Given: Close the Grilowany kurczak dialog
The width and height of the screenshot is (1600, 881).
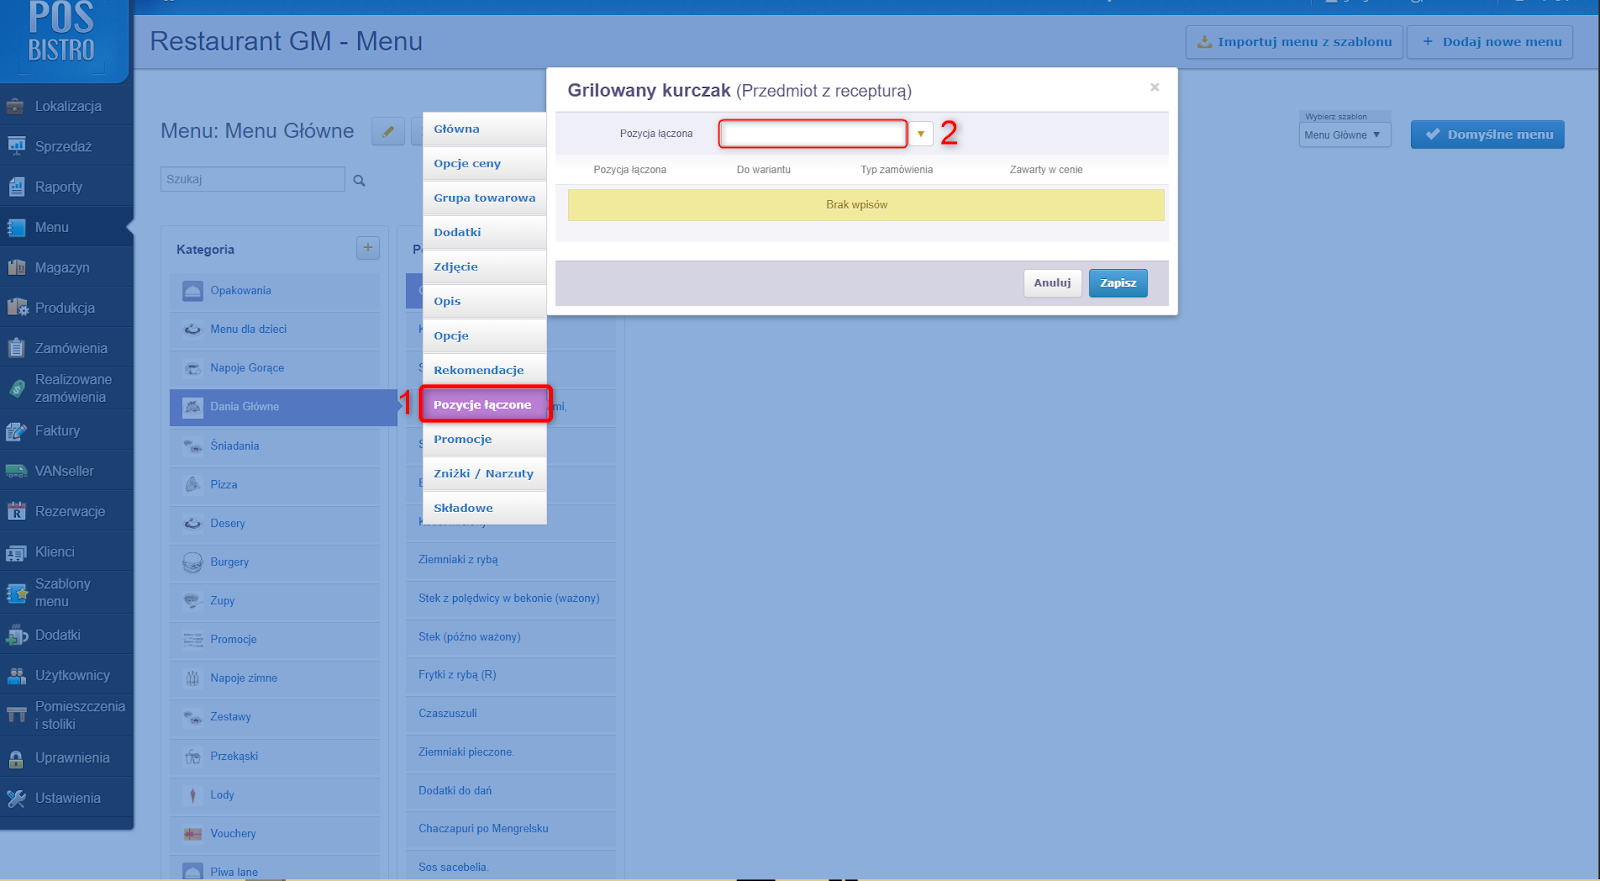Looking at the screenshot, I should pos(1155,87).
